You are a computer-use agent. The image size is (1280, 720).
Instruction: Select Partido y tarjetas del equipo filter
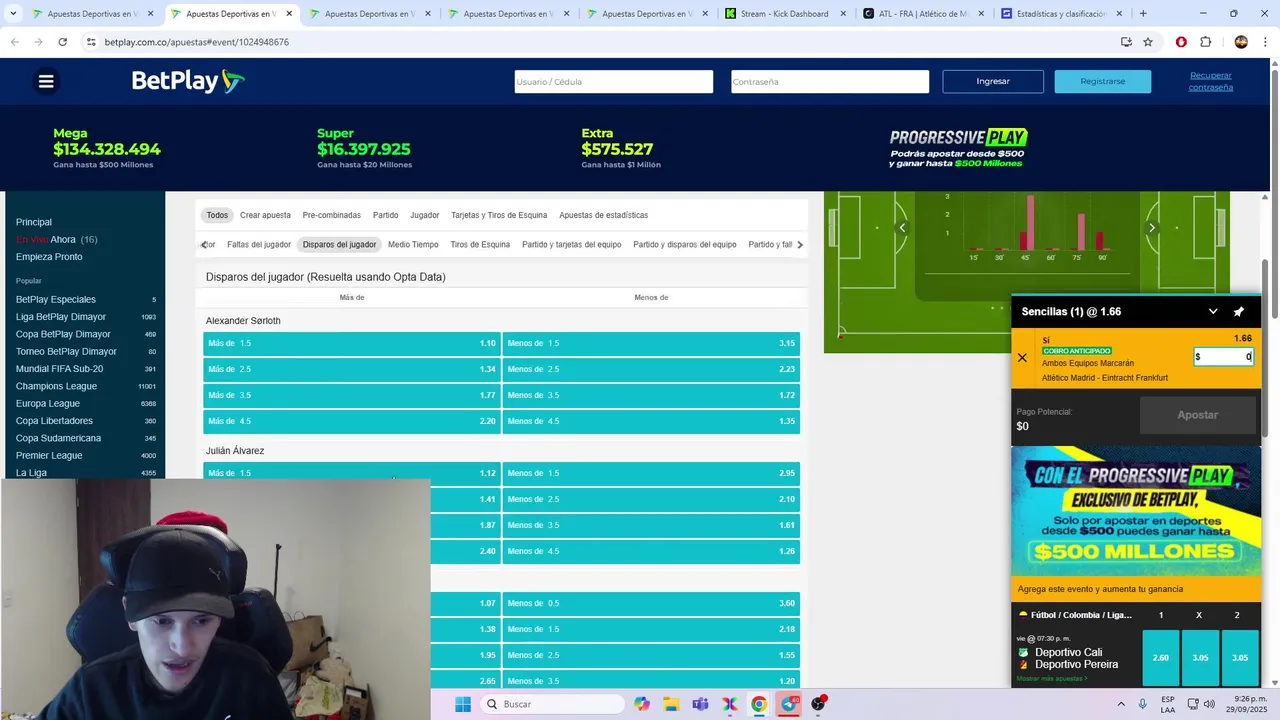click(571, 244)
